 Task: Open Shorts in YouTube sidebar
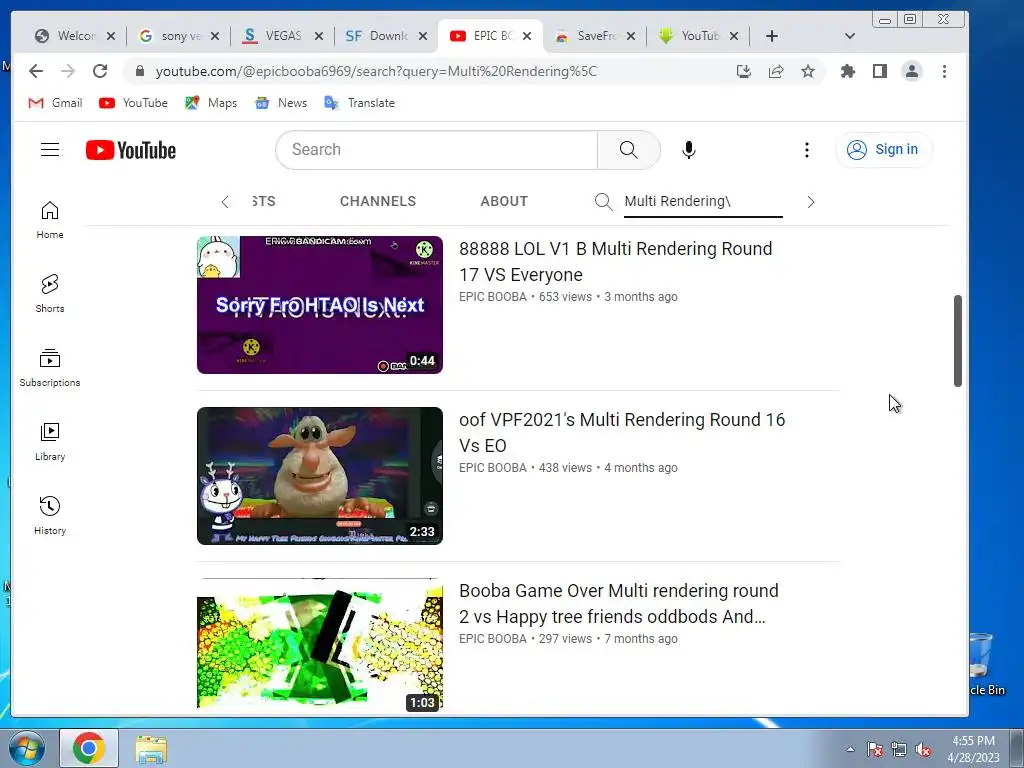[x=50, y=293]
